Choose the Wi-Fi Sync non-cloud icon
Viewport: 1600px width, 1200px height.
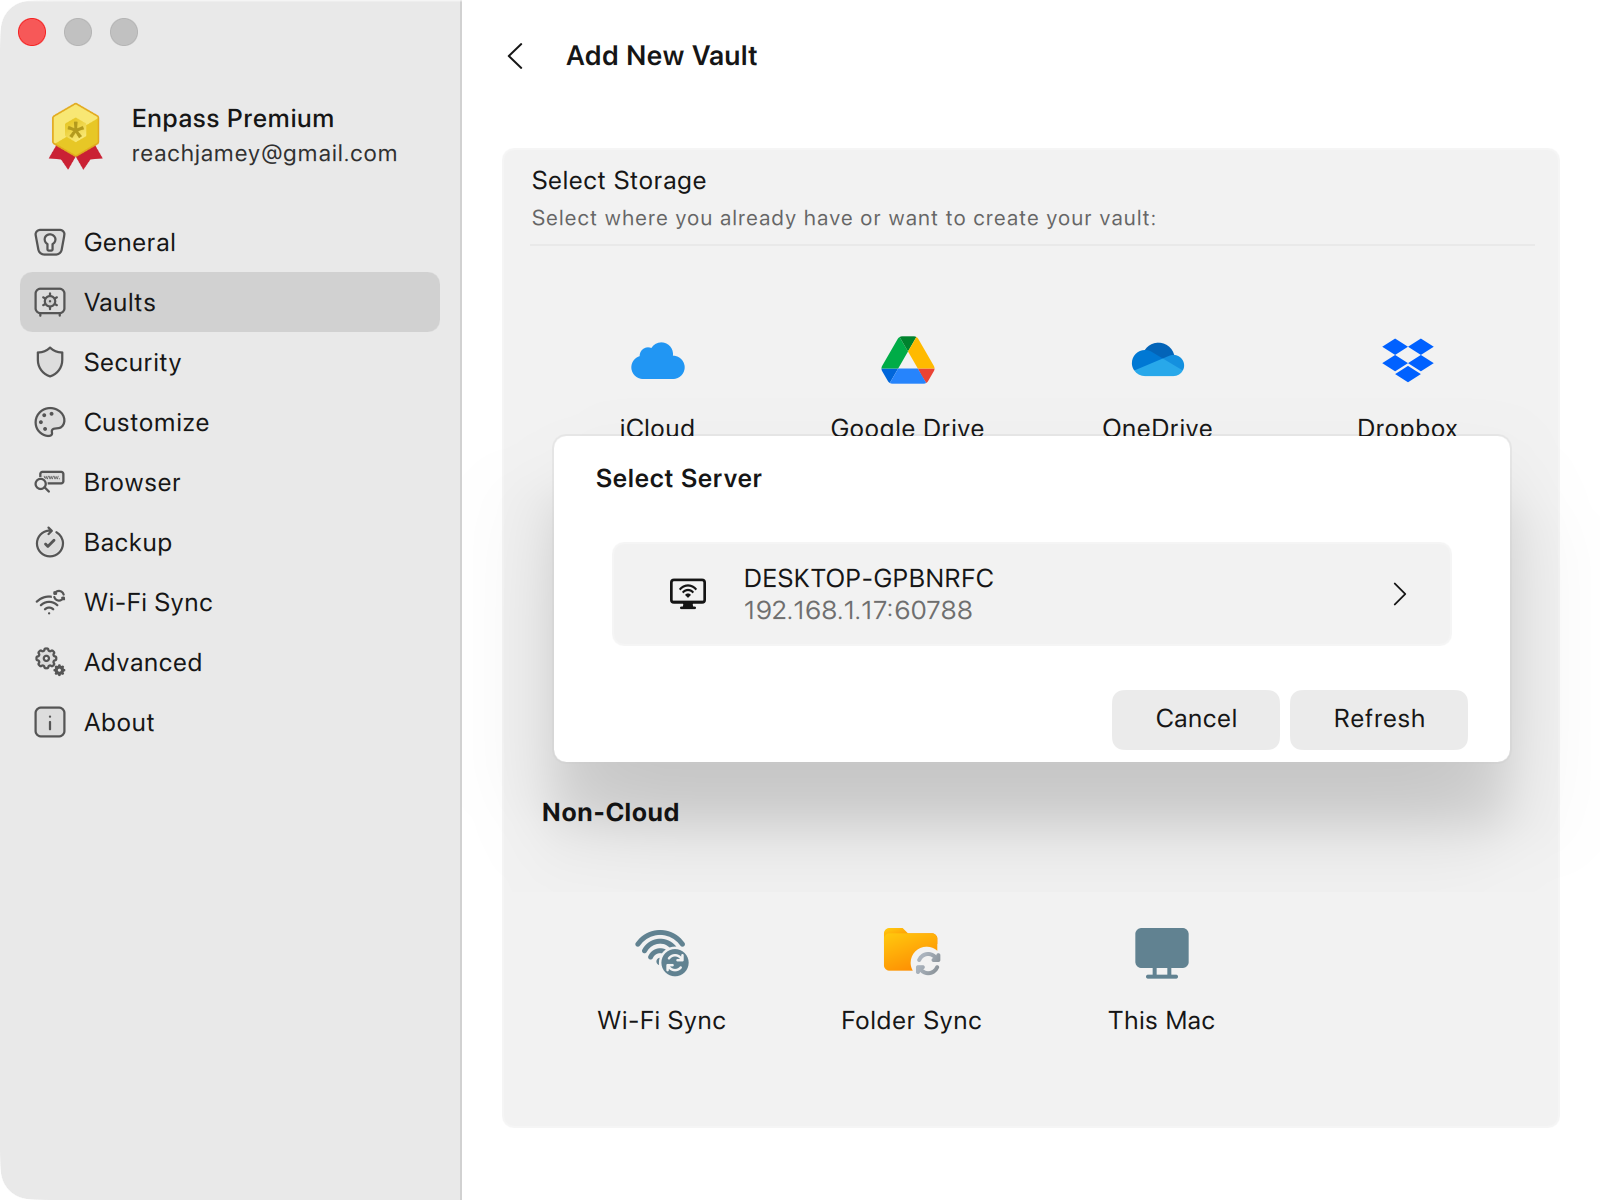point(662,952)
